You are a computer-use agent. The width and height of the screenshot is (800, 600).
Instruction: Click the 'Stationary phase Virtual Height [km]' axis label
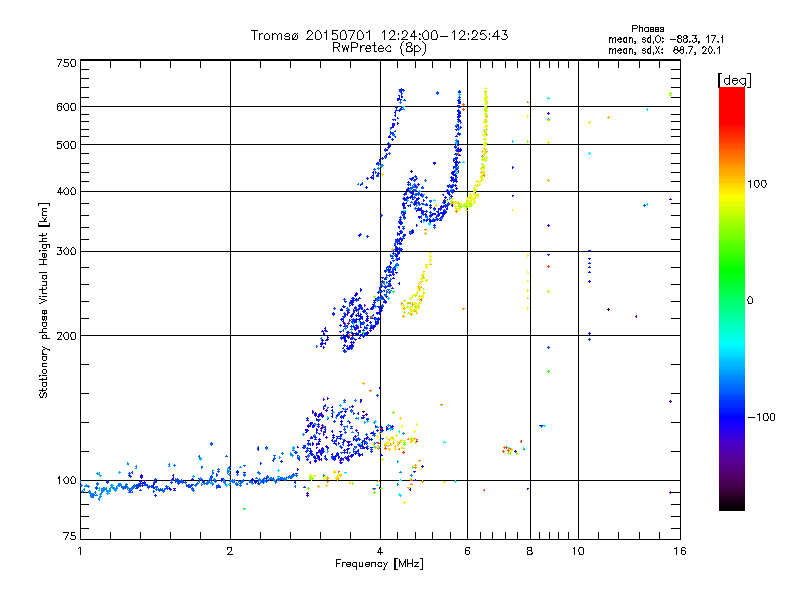pyautogui.click(x=44, y=301)
